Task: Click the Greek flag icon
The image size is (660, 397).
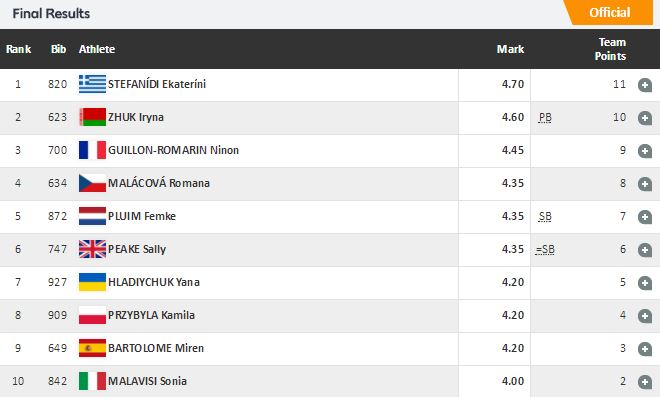Action: [92, 84]
